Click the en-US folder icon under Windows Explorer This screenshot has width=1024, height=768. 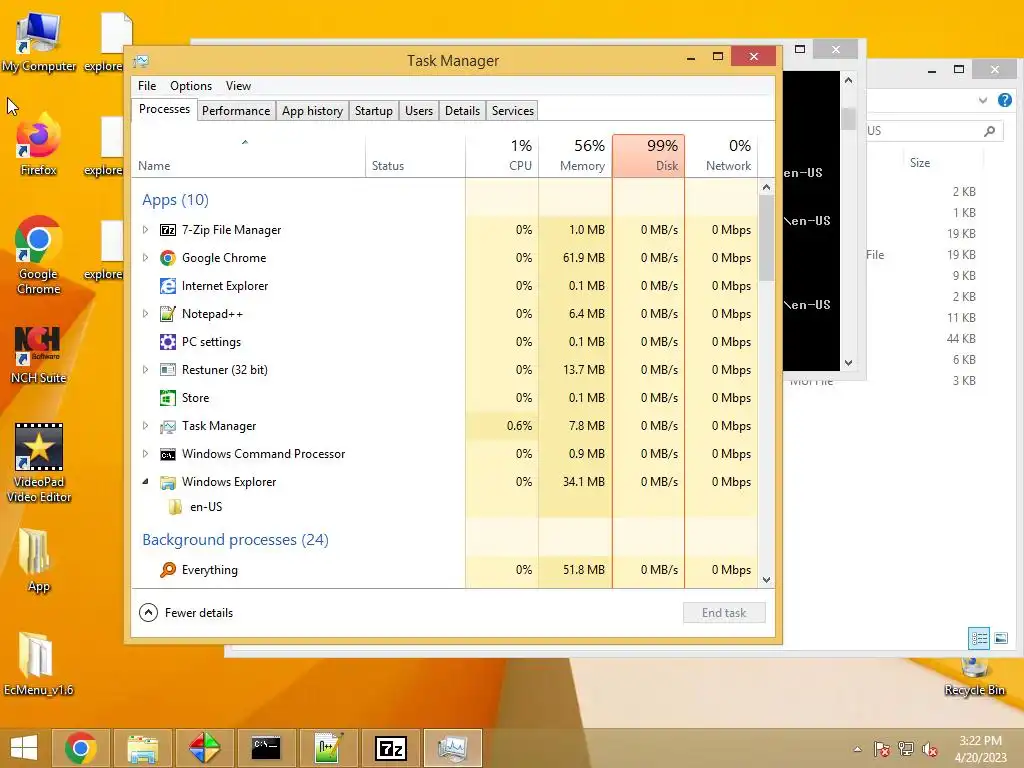click(175, 507)
